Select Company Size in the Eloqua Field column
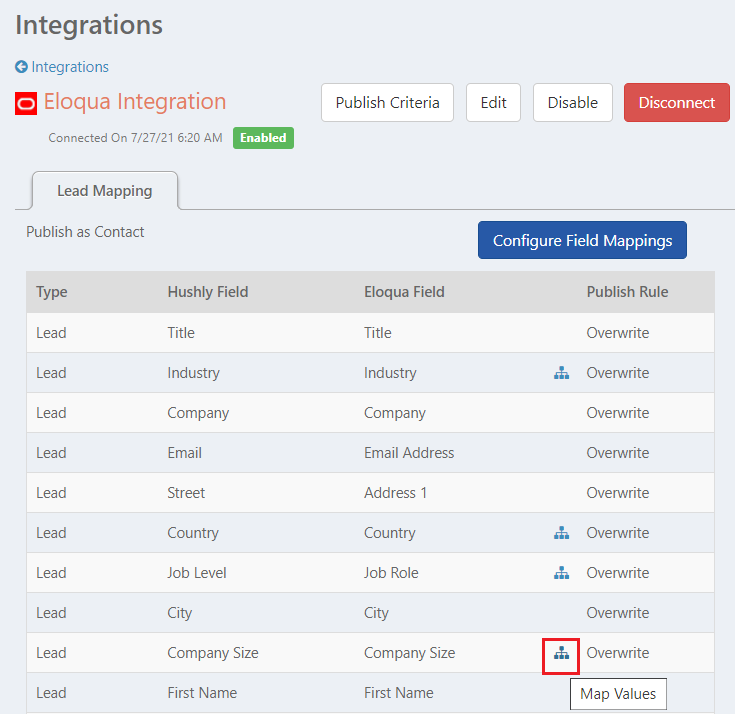This screenshot has height=714, width=735. point(410,653)
